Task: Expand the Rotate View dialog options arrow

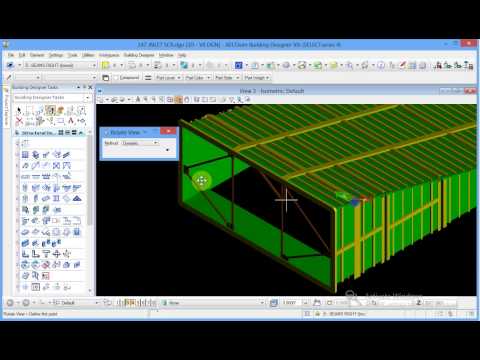Action: coord(167,150)
